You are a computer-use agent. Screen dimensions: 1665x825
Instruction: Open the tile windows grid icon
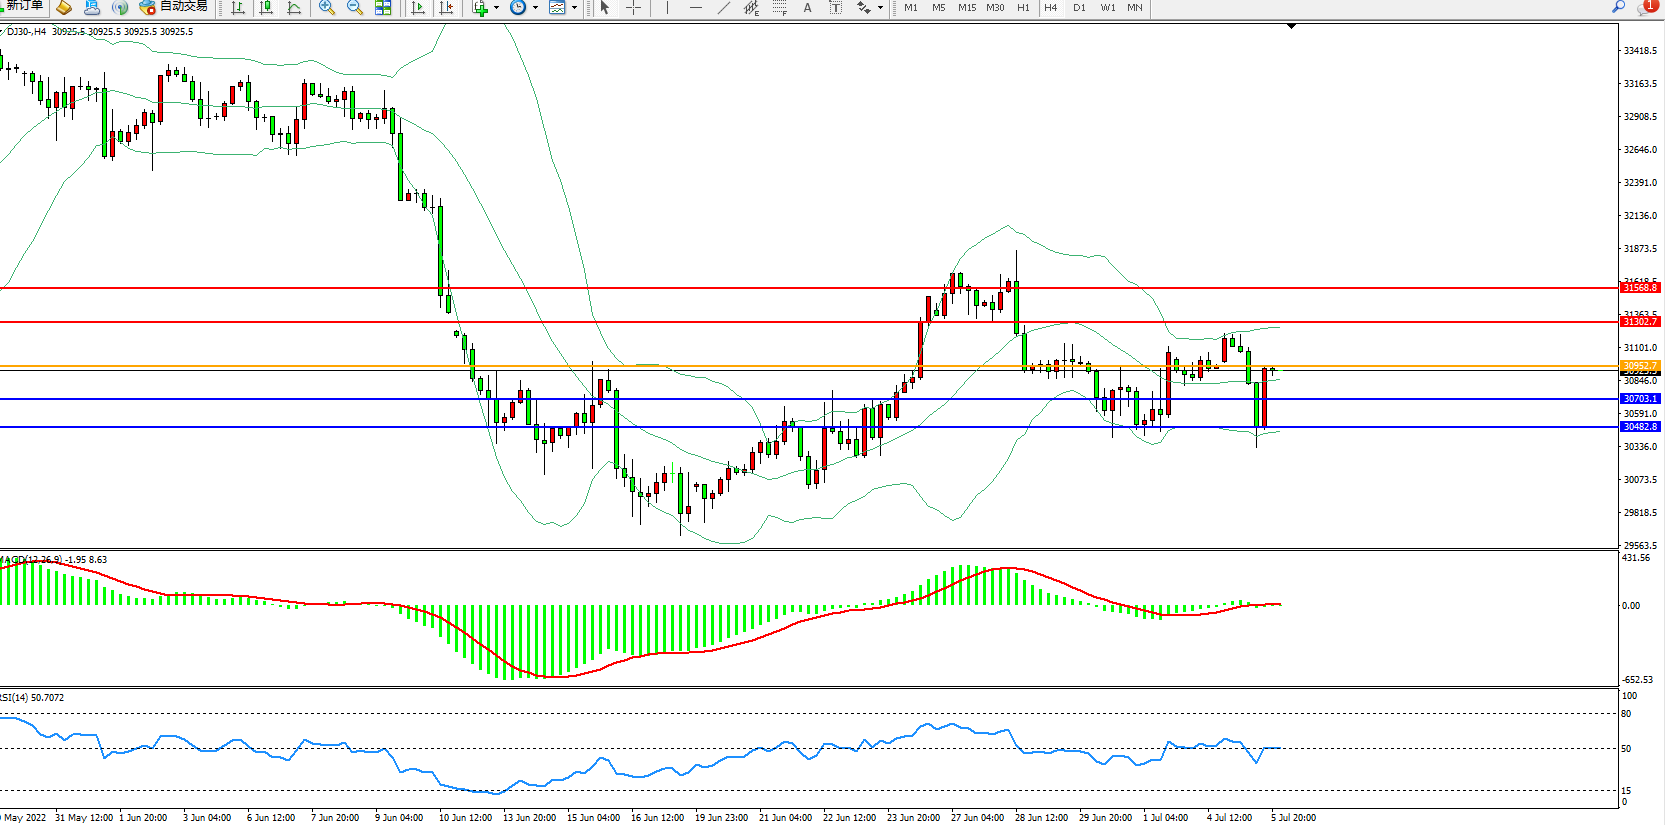coord(383,8)
